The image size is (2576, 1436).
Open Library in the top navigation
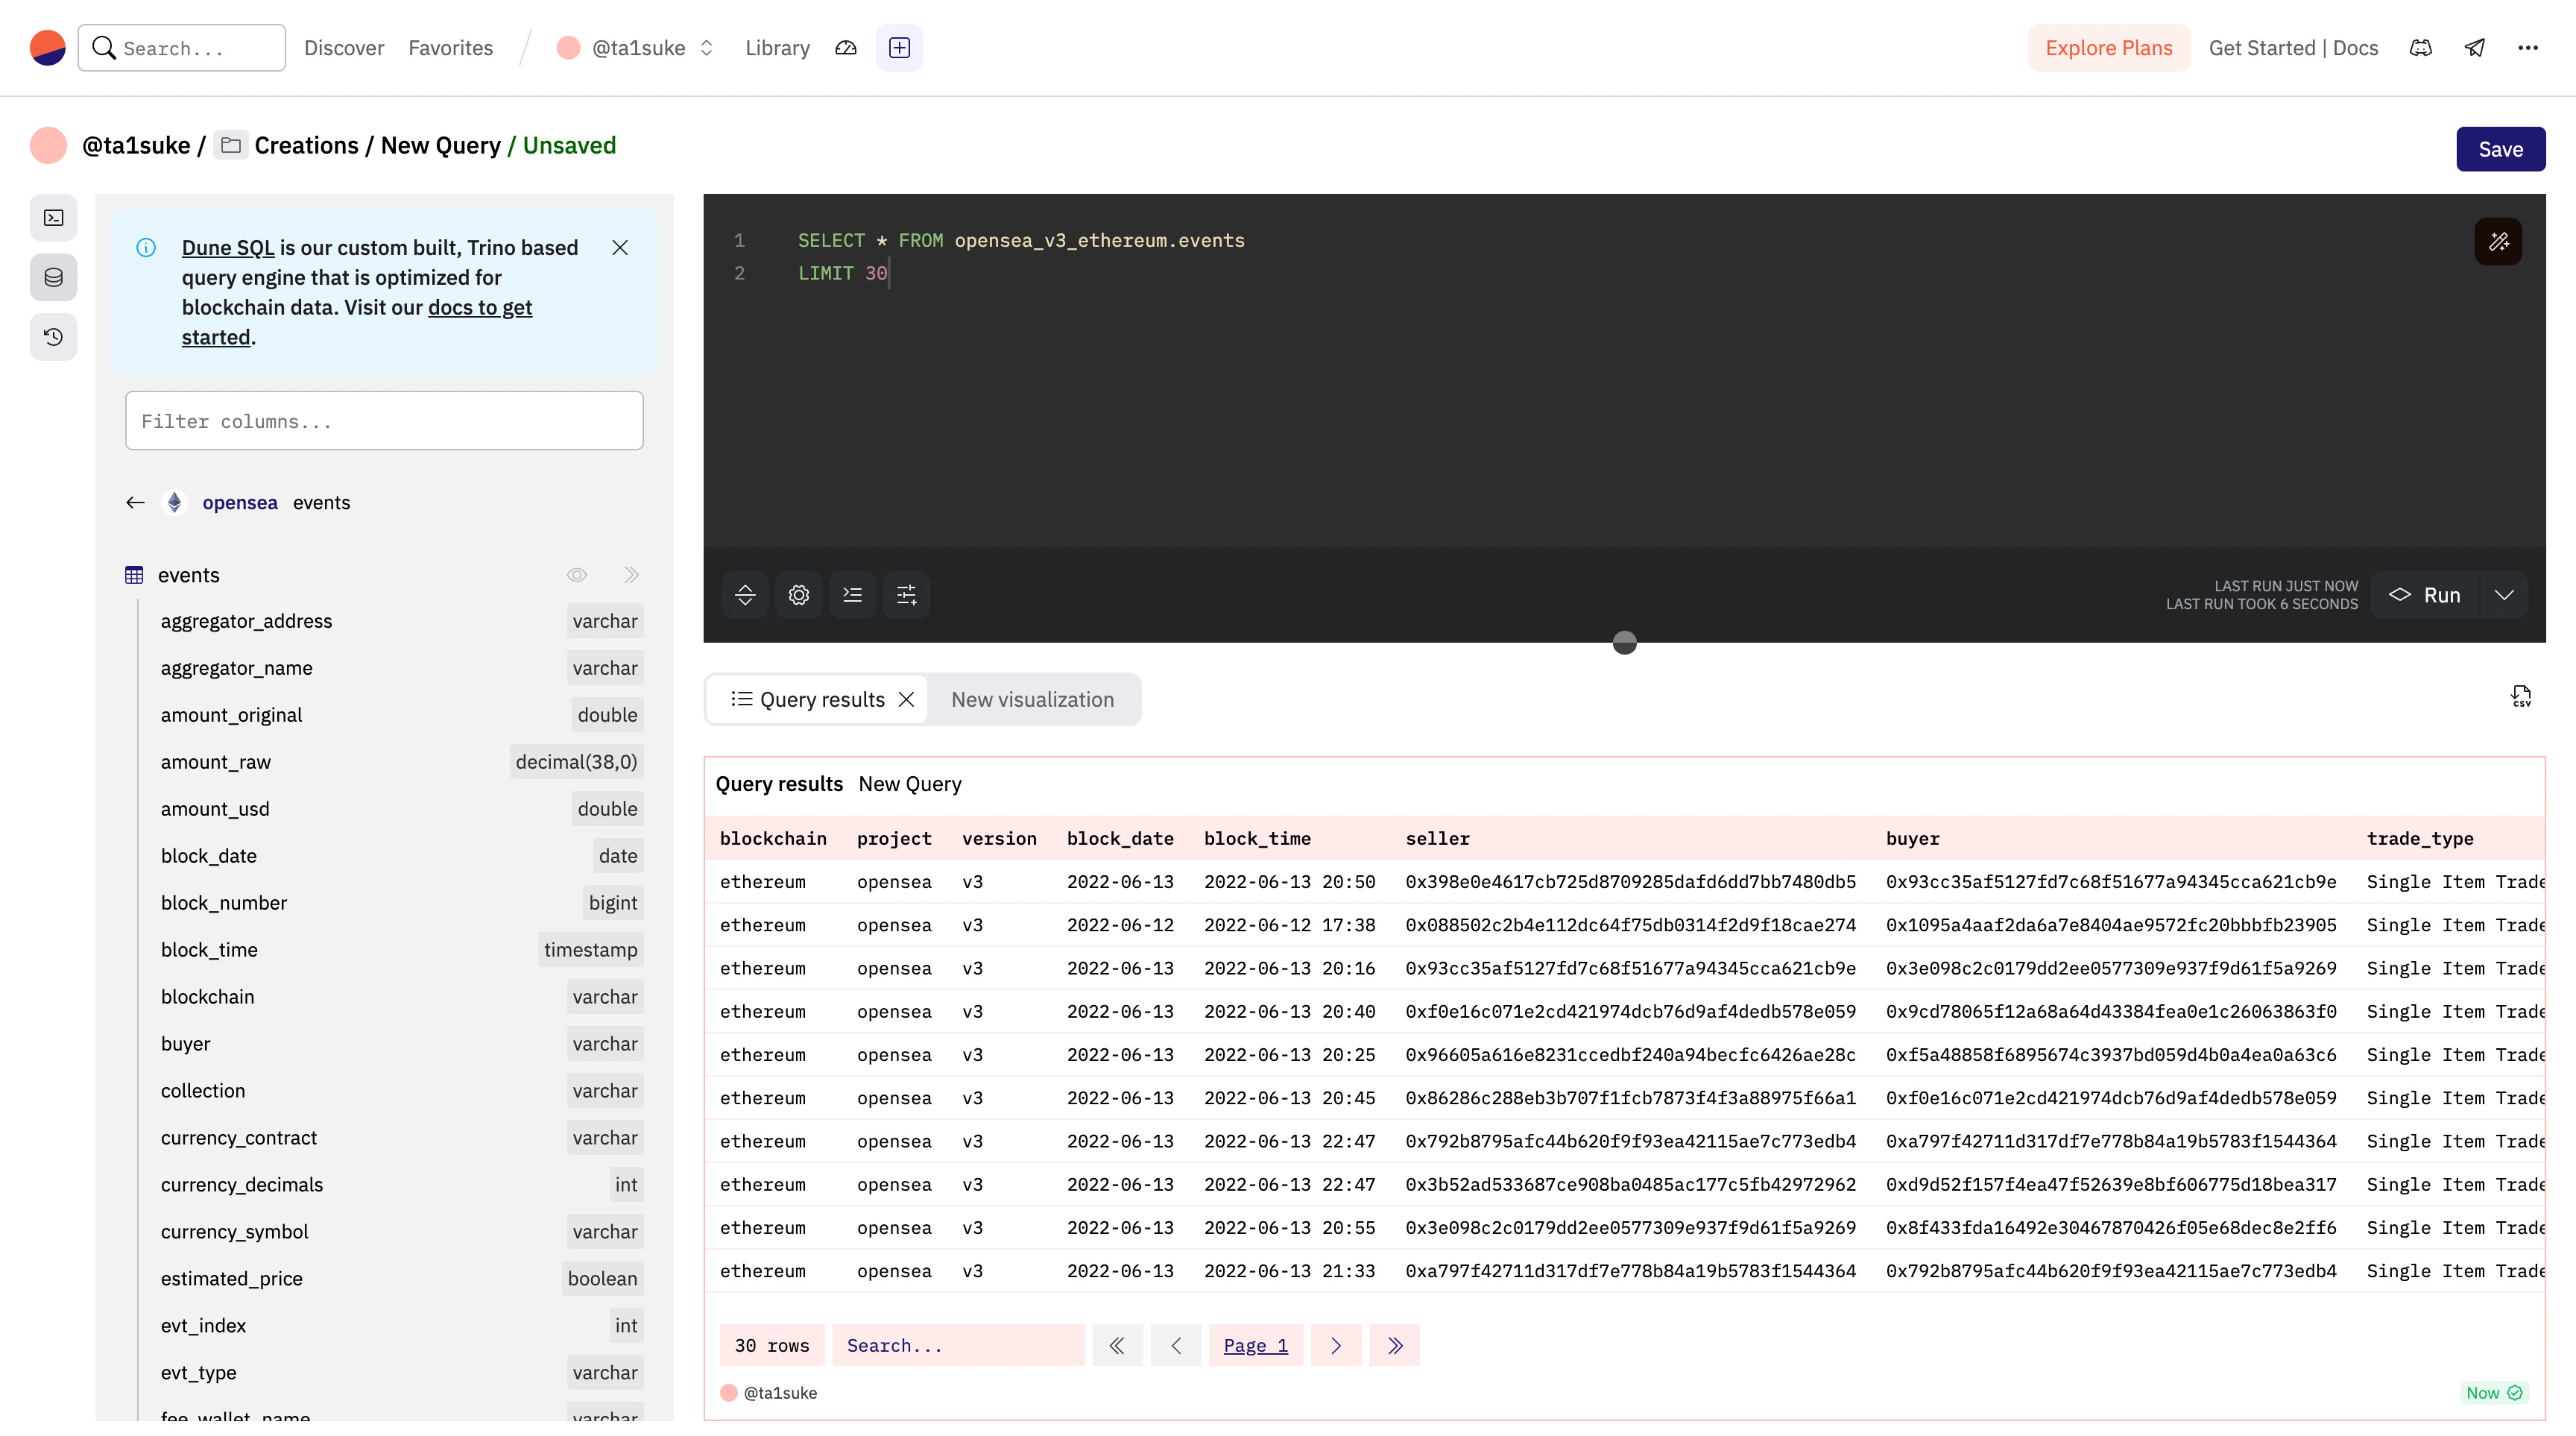[777, 47]
